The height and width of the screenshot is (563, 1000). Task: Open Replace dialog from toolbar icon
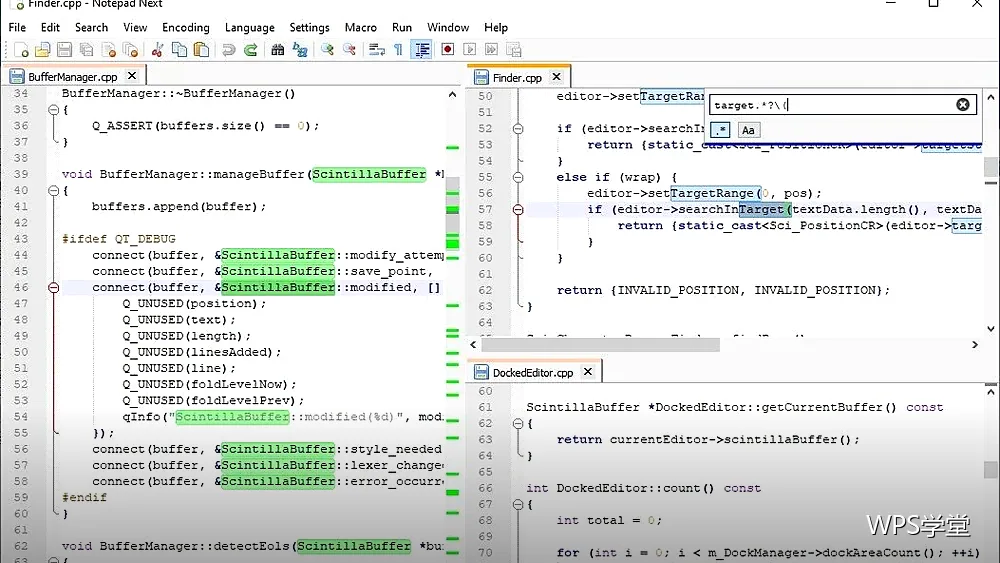point(300,50)
